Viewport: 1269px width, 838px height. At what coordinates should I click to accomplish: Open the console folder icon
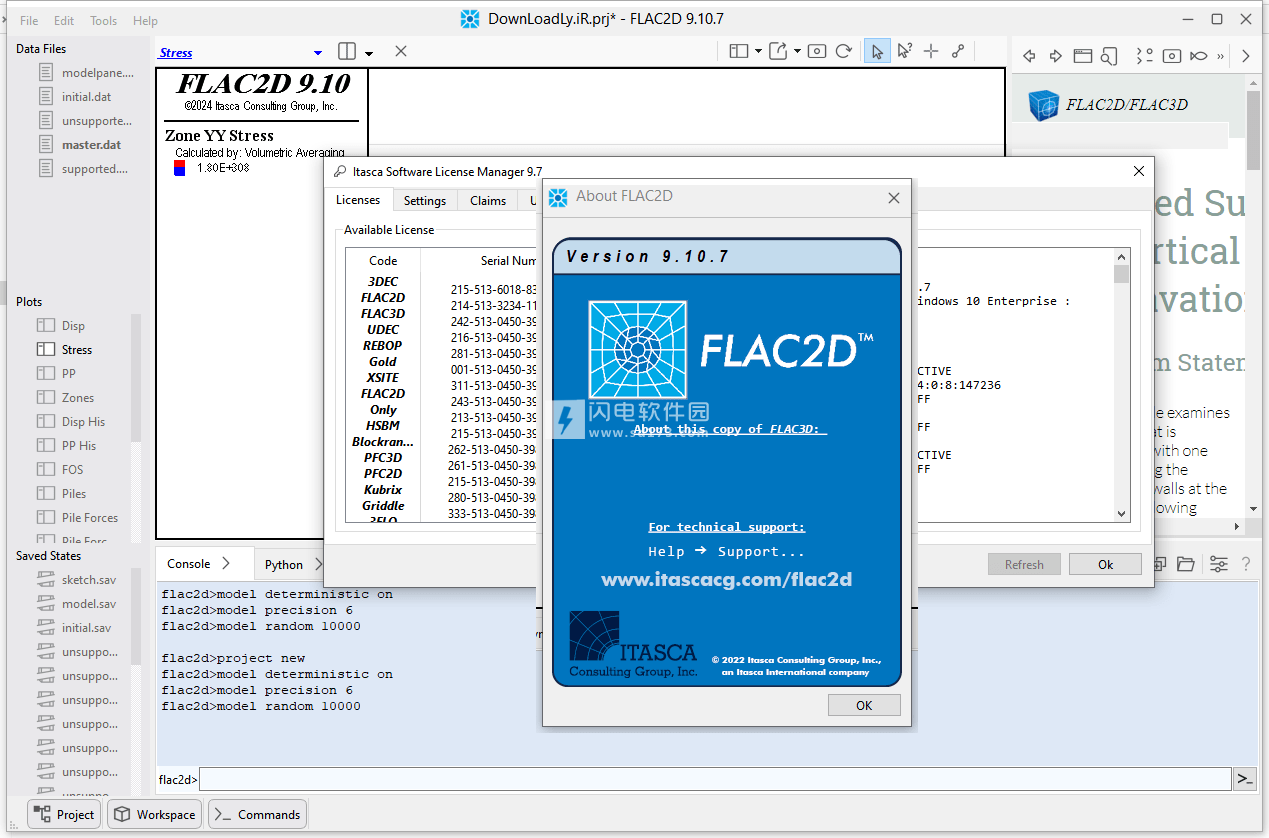point(1186,564)
